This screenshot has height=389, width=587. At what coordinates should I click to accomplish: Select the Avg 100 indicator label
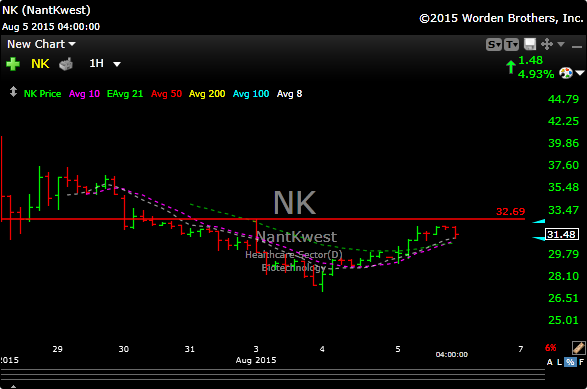pos(251,94)
